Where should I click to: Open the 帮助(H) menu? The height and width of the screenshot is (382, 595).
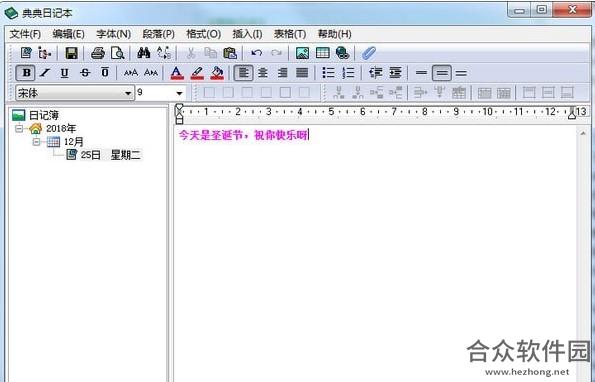334,34
